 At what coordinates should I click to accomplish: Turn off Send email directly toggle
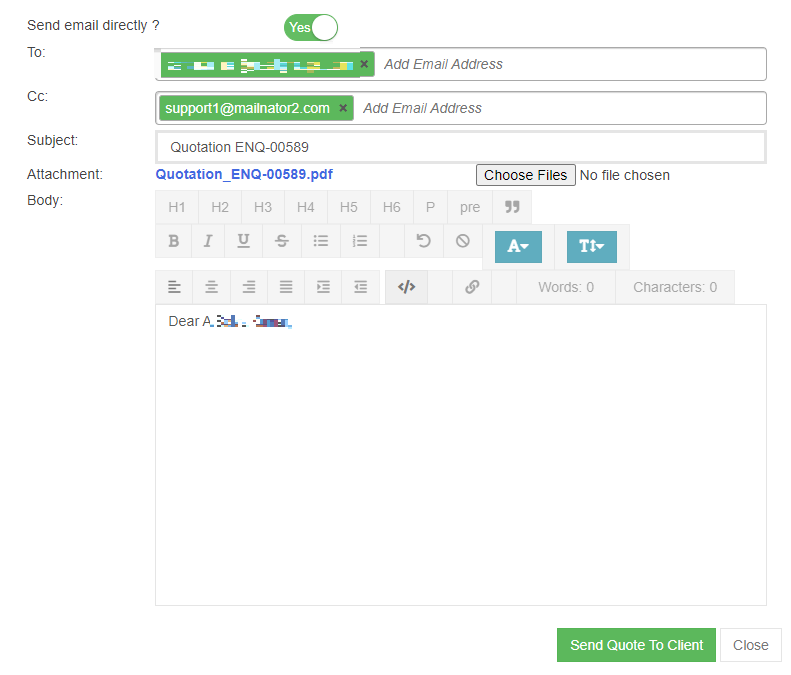[x=311, y=28]
